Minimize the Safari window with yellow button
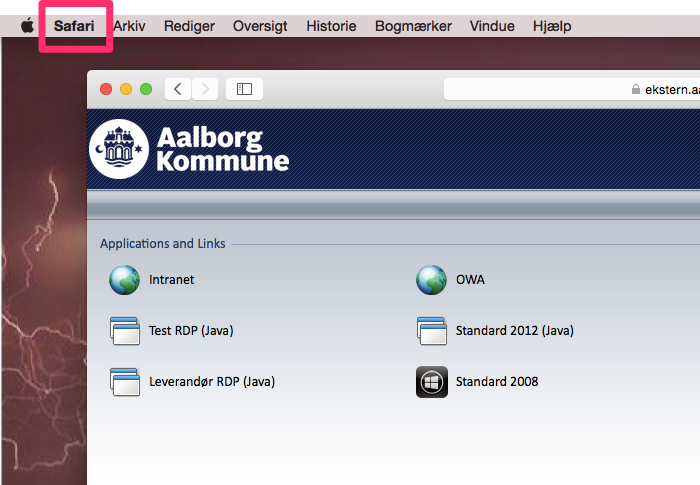 126,89
